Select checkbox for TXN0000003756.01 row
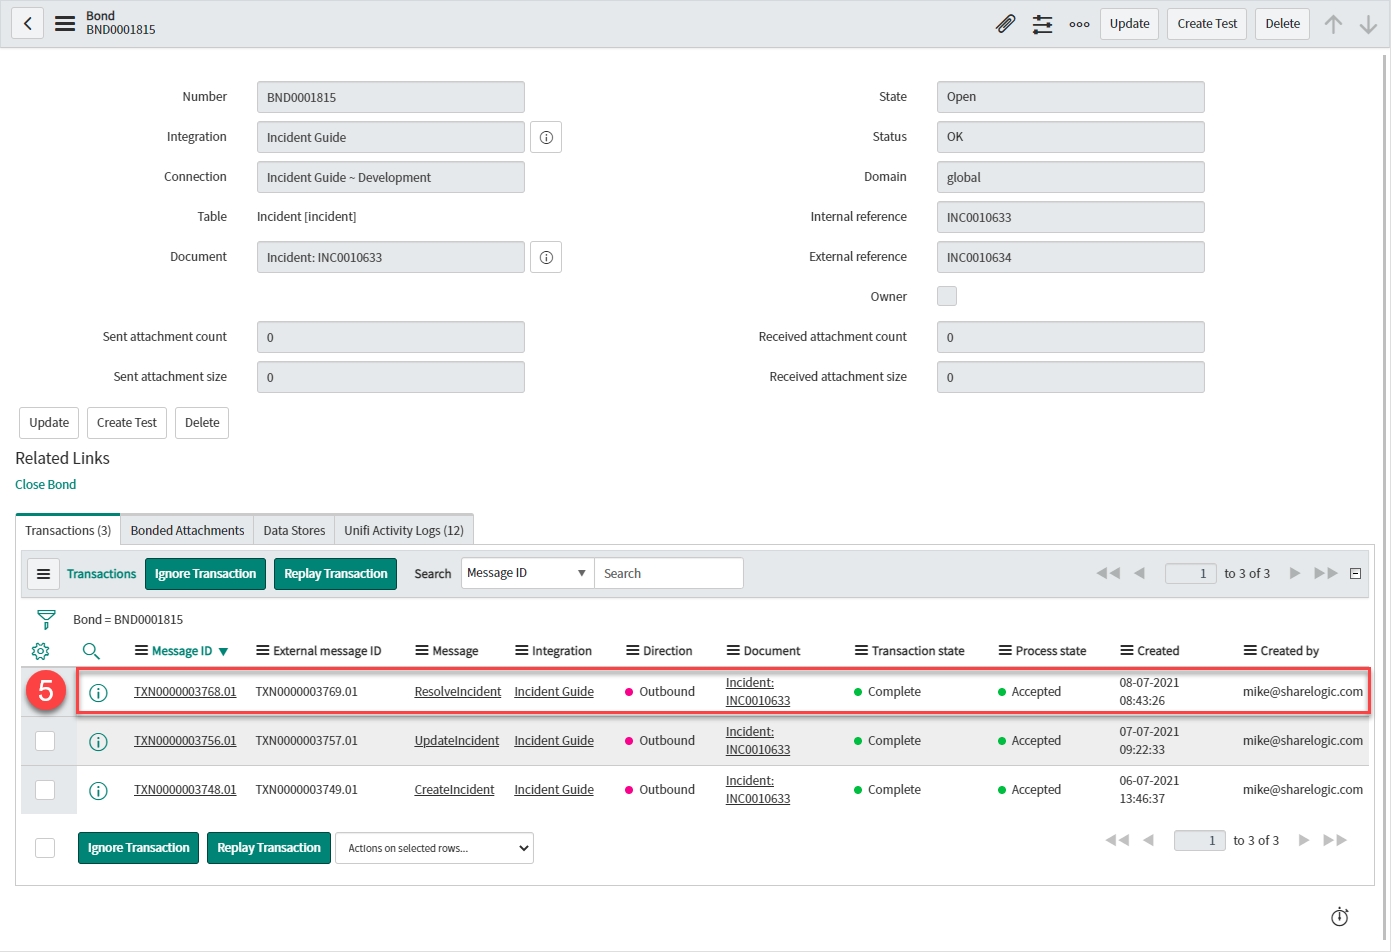1391x952 pixels. (x=45, y=741)
